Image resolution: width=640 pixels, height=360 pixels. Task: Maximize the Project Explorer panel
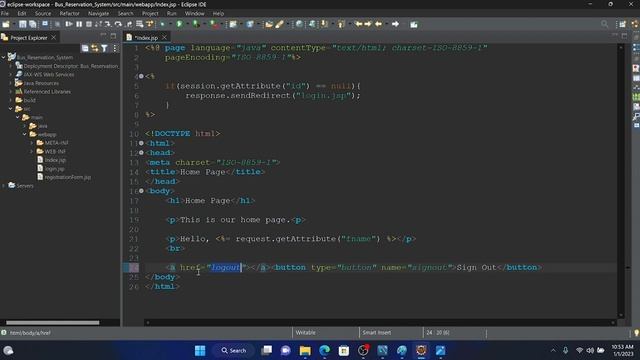pos(113,36)
